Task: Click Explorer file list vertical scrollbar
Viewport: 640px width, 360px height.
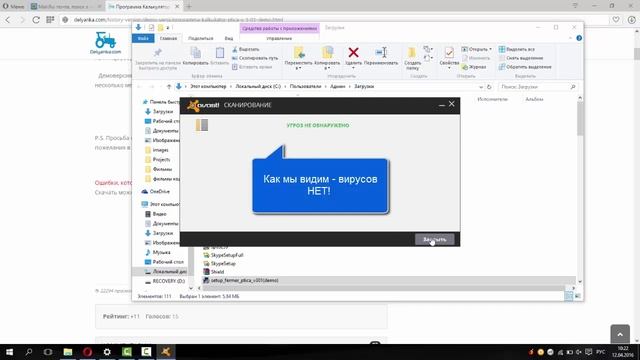Action: [580, 118]
